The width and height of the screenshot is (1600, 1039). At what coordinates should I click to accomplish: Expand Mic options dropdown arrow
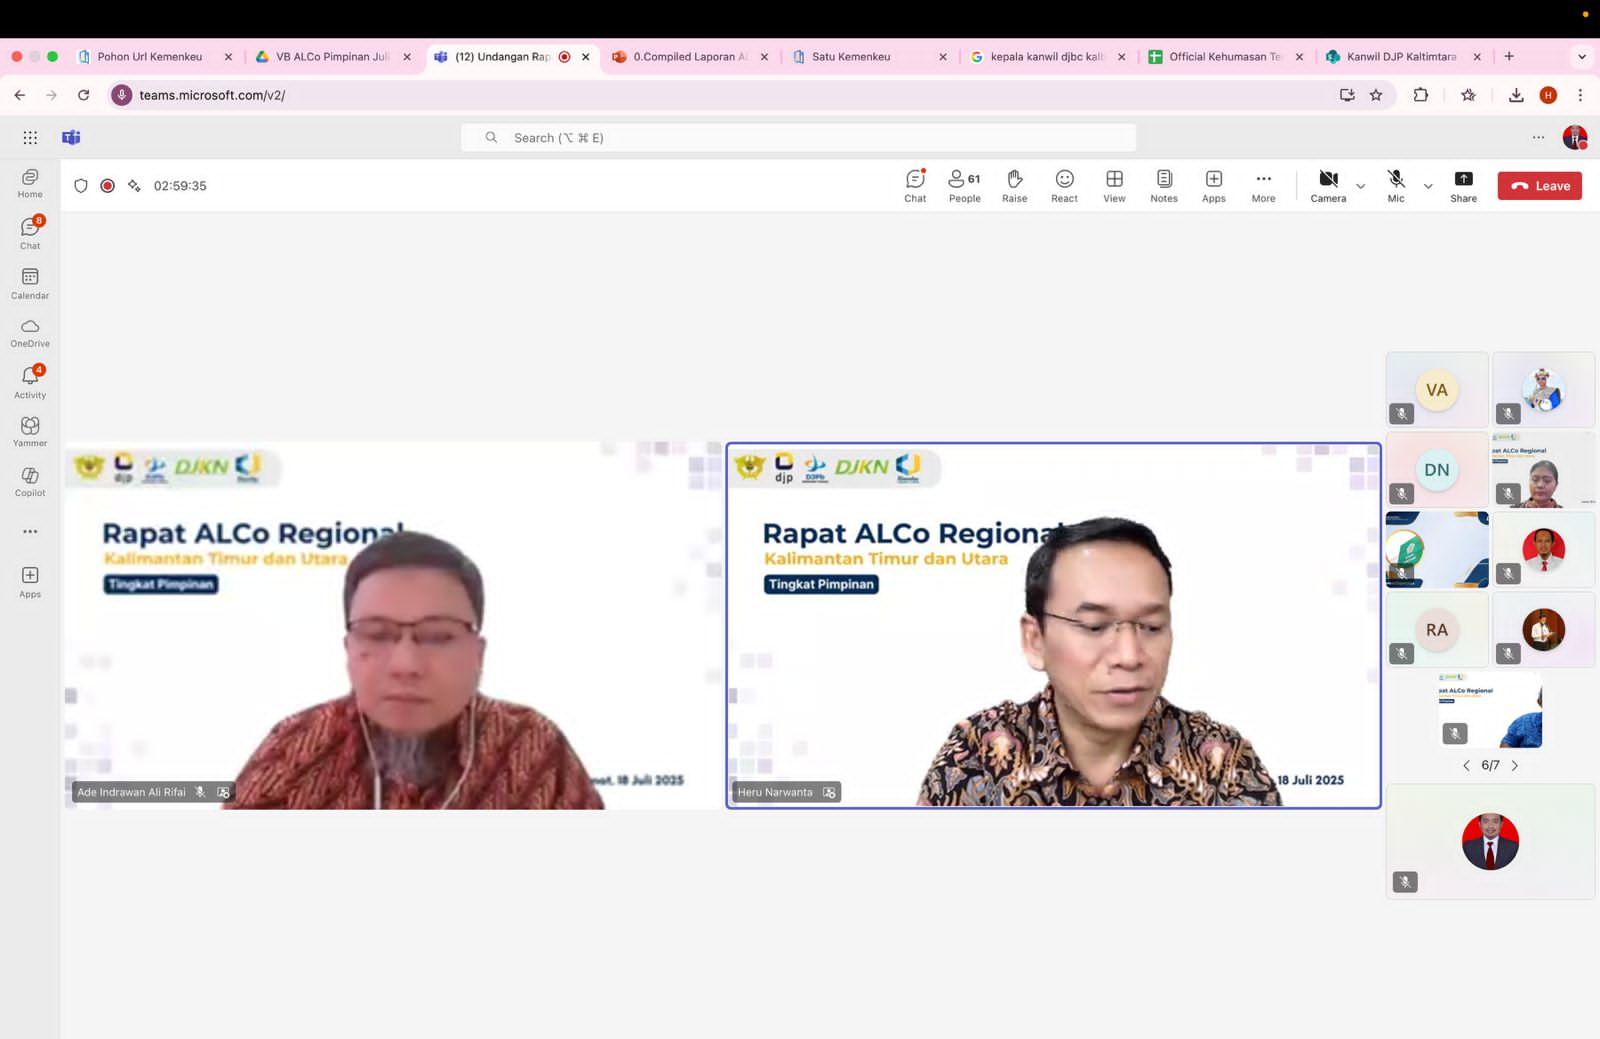point(1428,186)
